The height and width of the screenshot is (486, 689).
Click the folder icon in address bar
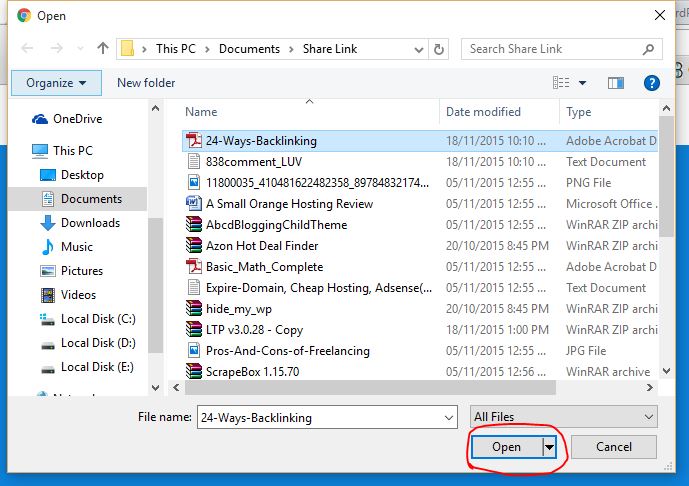click(x=127, y=48)
